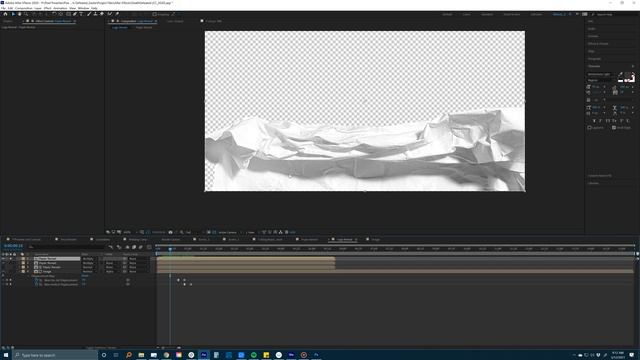640x360 pixels.
Task: Toggle All Caps in the Character panel
Action: point(607,121)
